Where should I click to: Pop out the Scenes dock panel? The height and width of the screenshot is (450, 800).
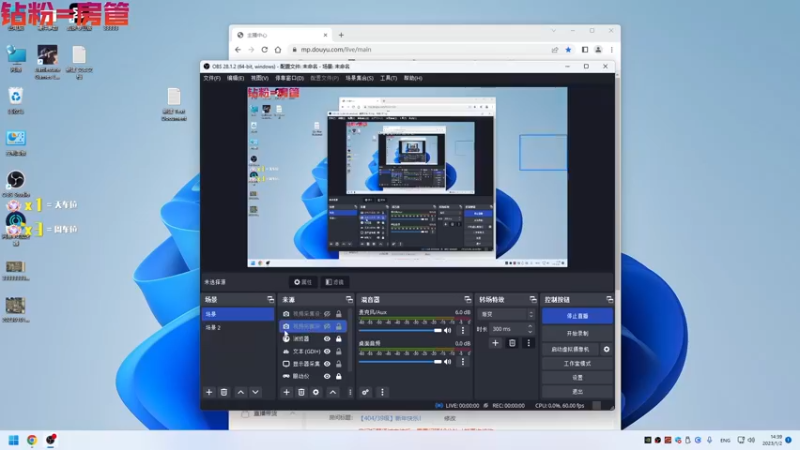pyautogui.click(x=270, y=299)
